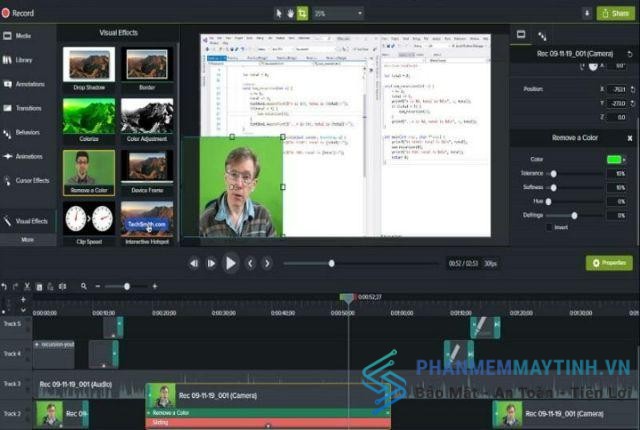Screen dimensions: 640x430
Task: Click the Cut scissors icon
Action: [x=27, y=286]
